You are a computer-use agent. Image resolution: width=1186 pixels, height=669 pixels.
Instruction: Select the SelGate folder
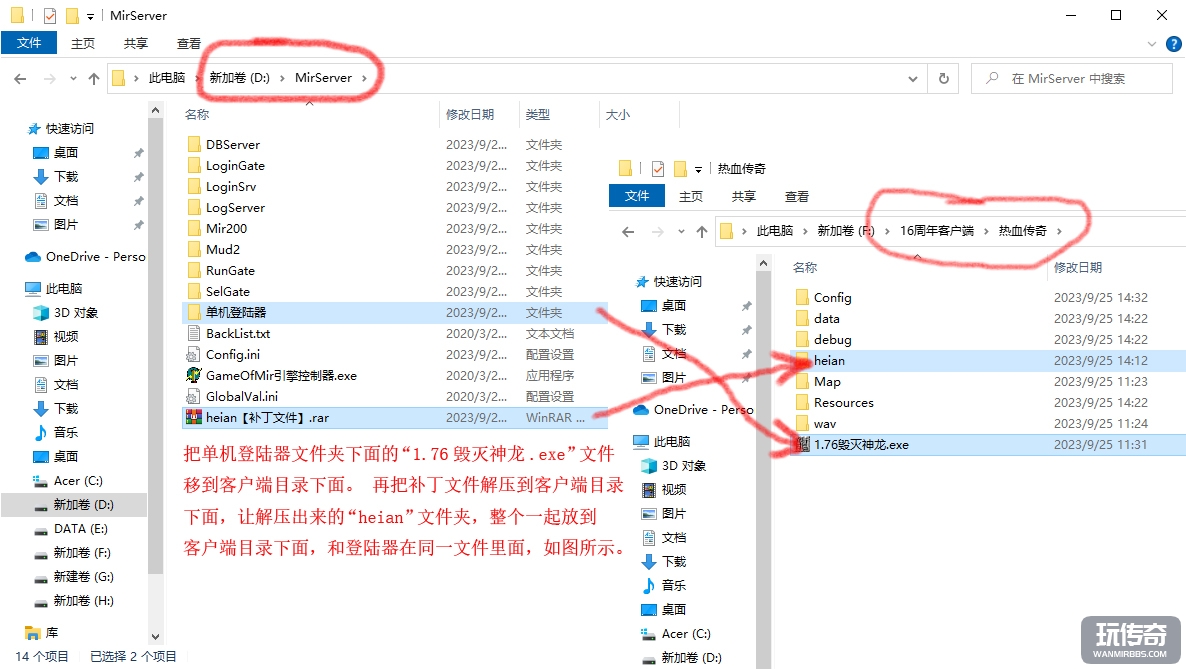pos(228,291)
